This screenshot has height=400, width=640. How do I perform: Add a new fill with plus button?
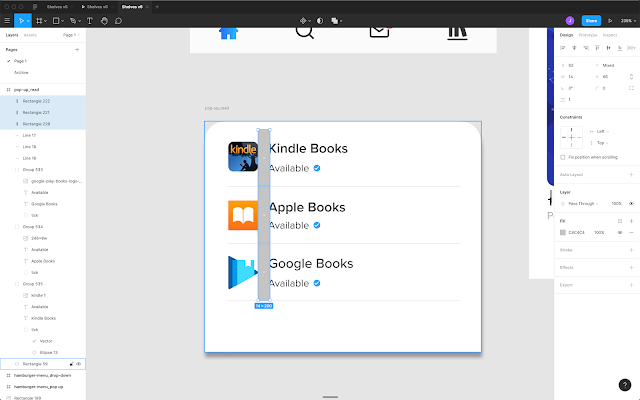pyautogui.click(x=631, y=221)
